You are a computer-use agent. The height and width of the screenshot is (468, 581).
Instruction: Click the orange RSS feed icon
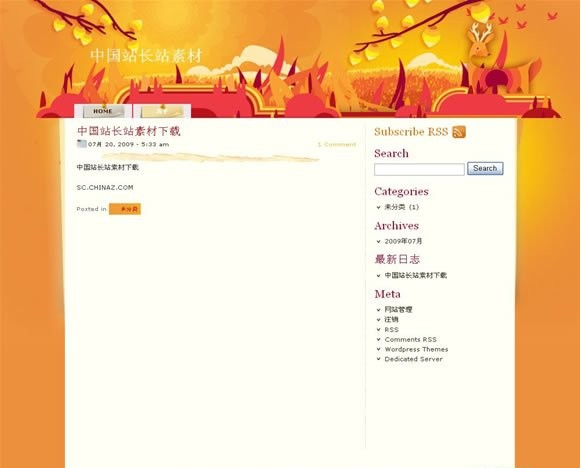click(x=459, y=132)
